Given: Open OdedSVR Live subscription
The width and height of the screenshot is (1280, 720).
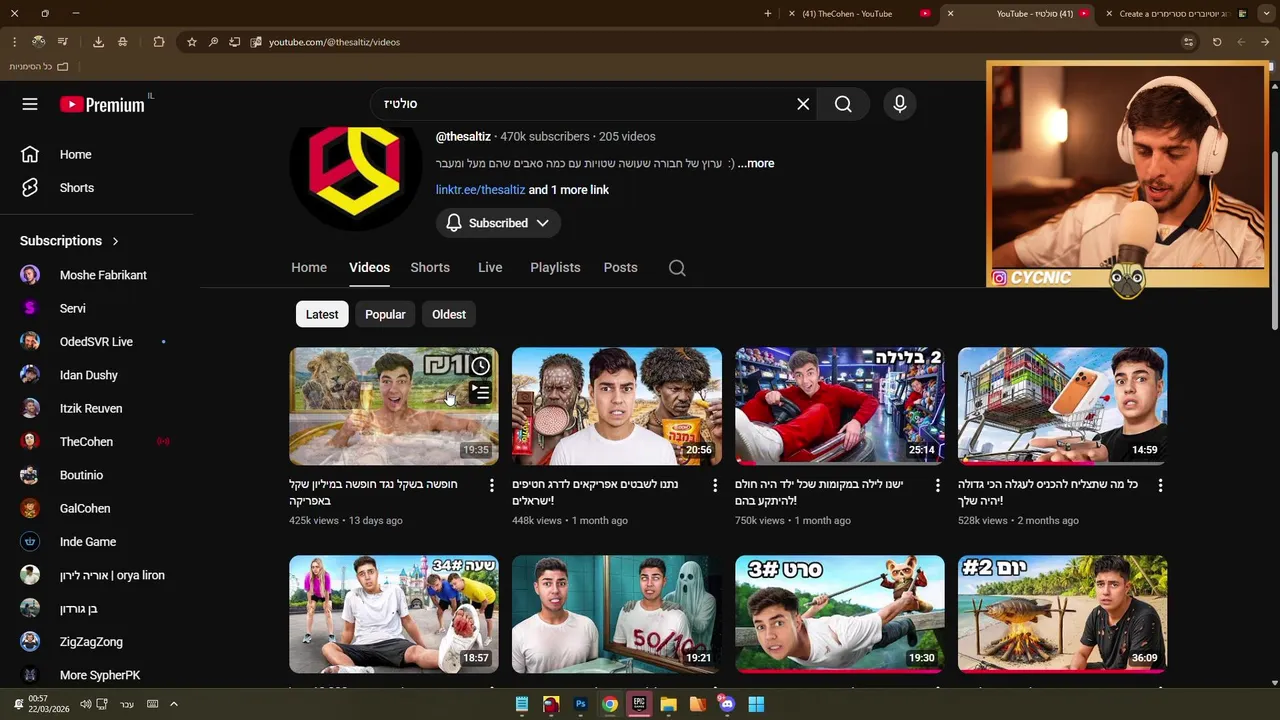Looking at the screenshot, I should click(x=97, y=342).
